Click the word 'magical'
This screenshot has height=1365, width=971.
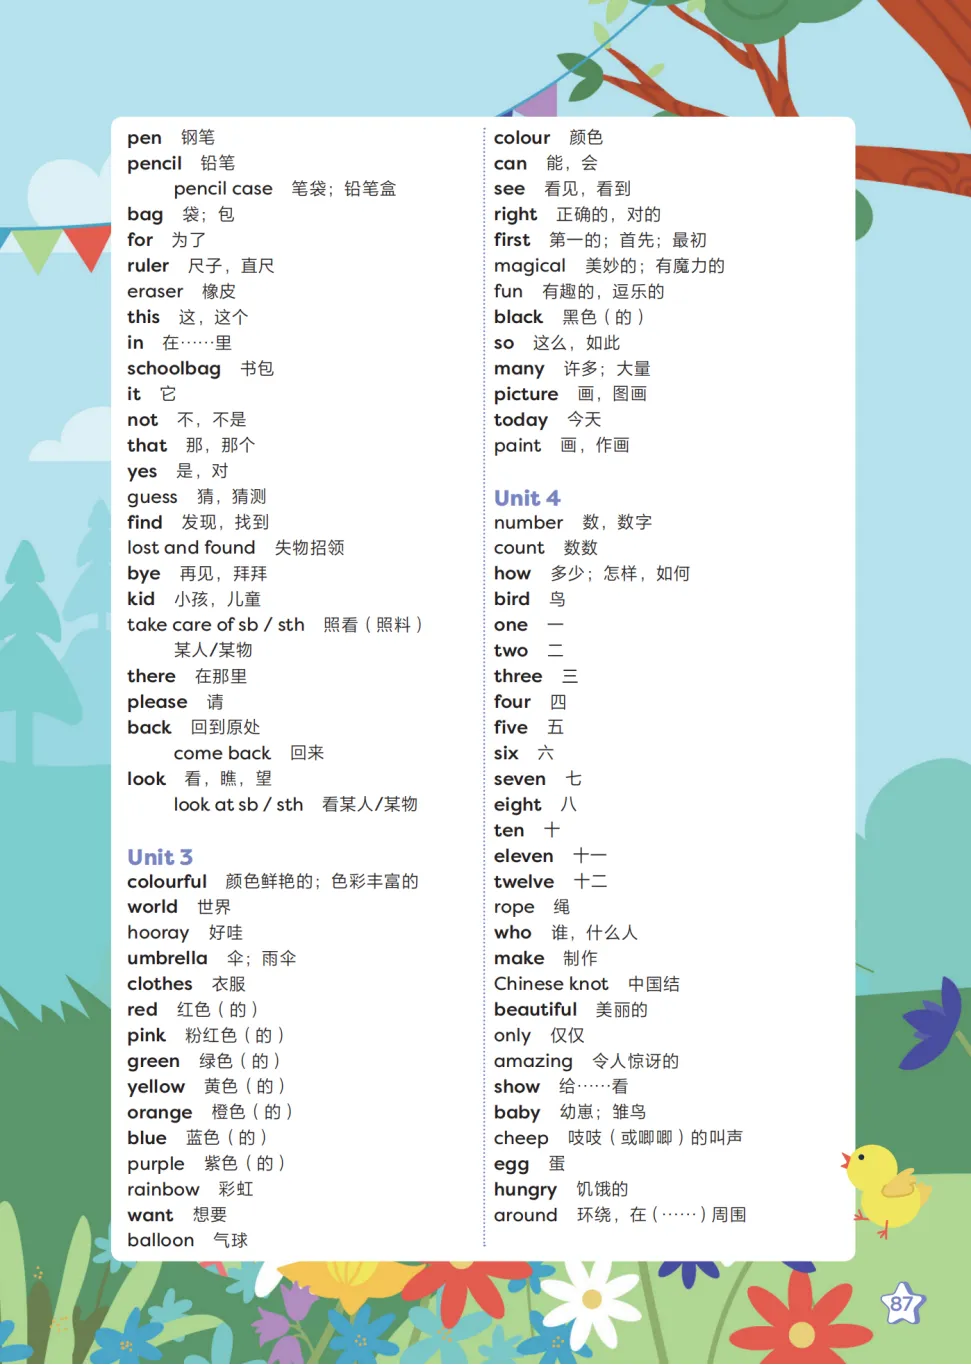[x=530, y=266]
